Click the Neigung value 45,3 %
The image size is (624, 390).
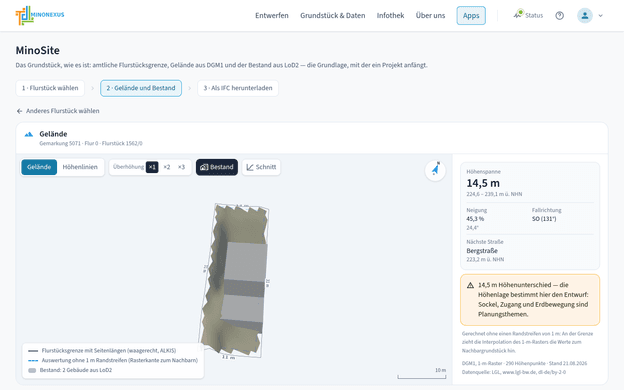(x=475, y=219)
